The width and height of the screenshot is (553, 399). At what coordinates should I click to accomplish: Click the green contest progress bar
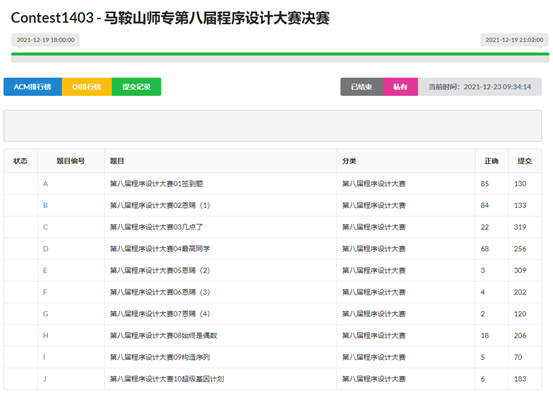280,54
